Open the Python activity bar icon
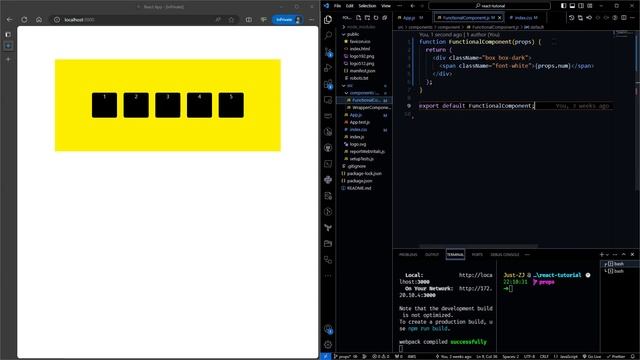640x360 pixels. [x=328, y=180]
